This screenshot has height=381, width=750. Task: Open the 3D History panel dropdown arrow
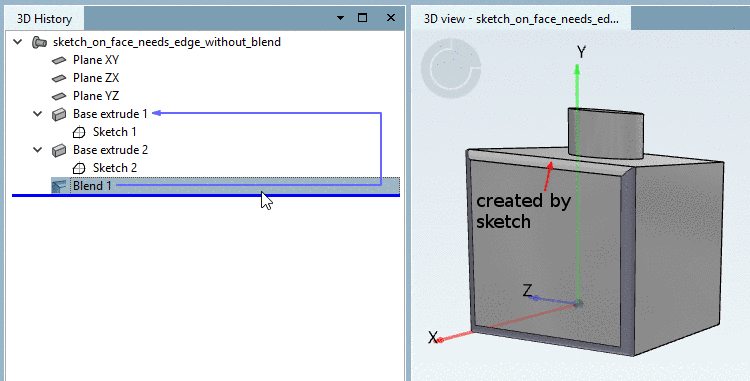340,18
